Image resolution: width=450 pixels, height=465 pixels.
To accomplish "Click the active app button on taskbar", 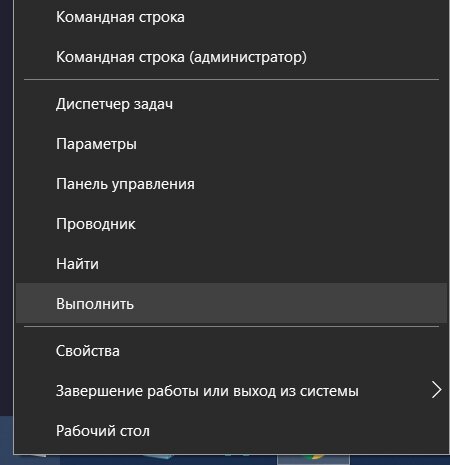I will tap(313, 459).
